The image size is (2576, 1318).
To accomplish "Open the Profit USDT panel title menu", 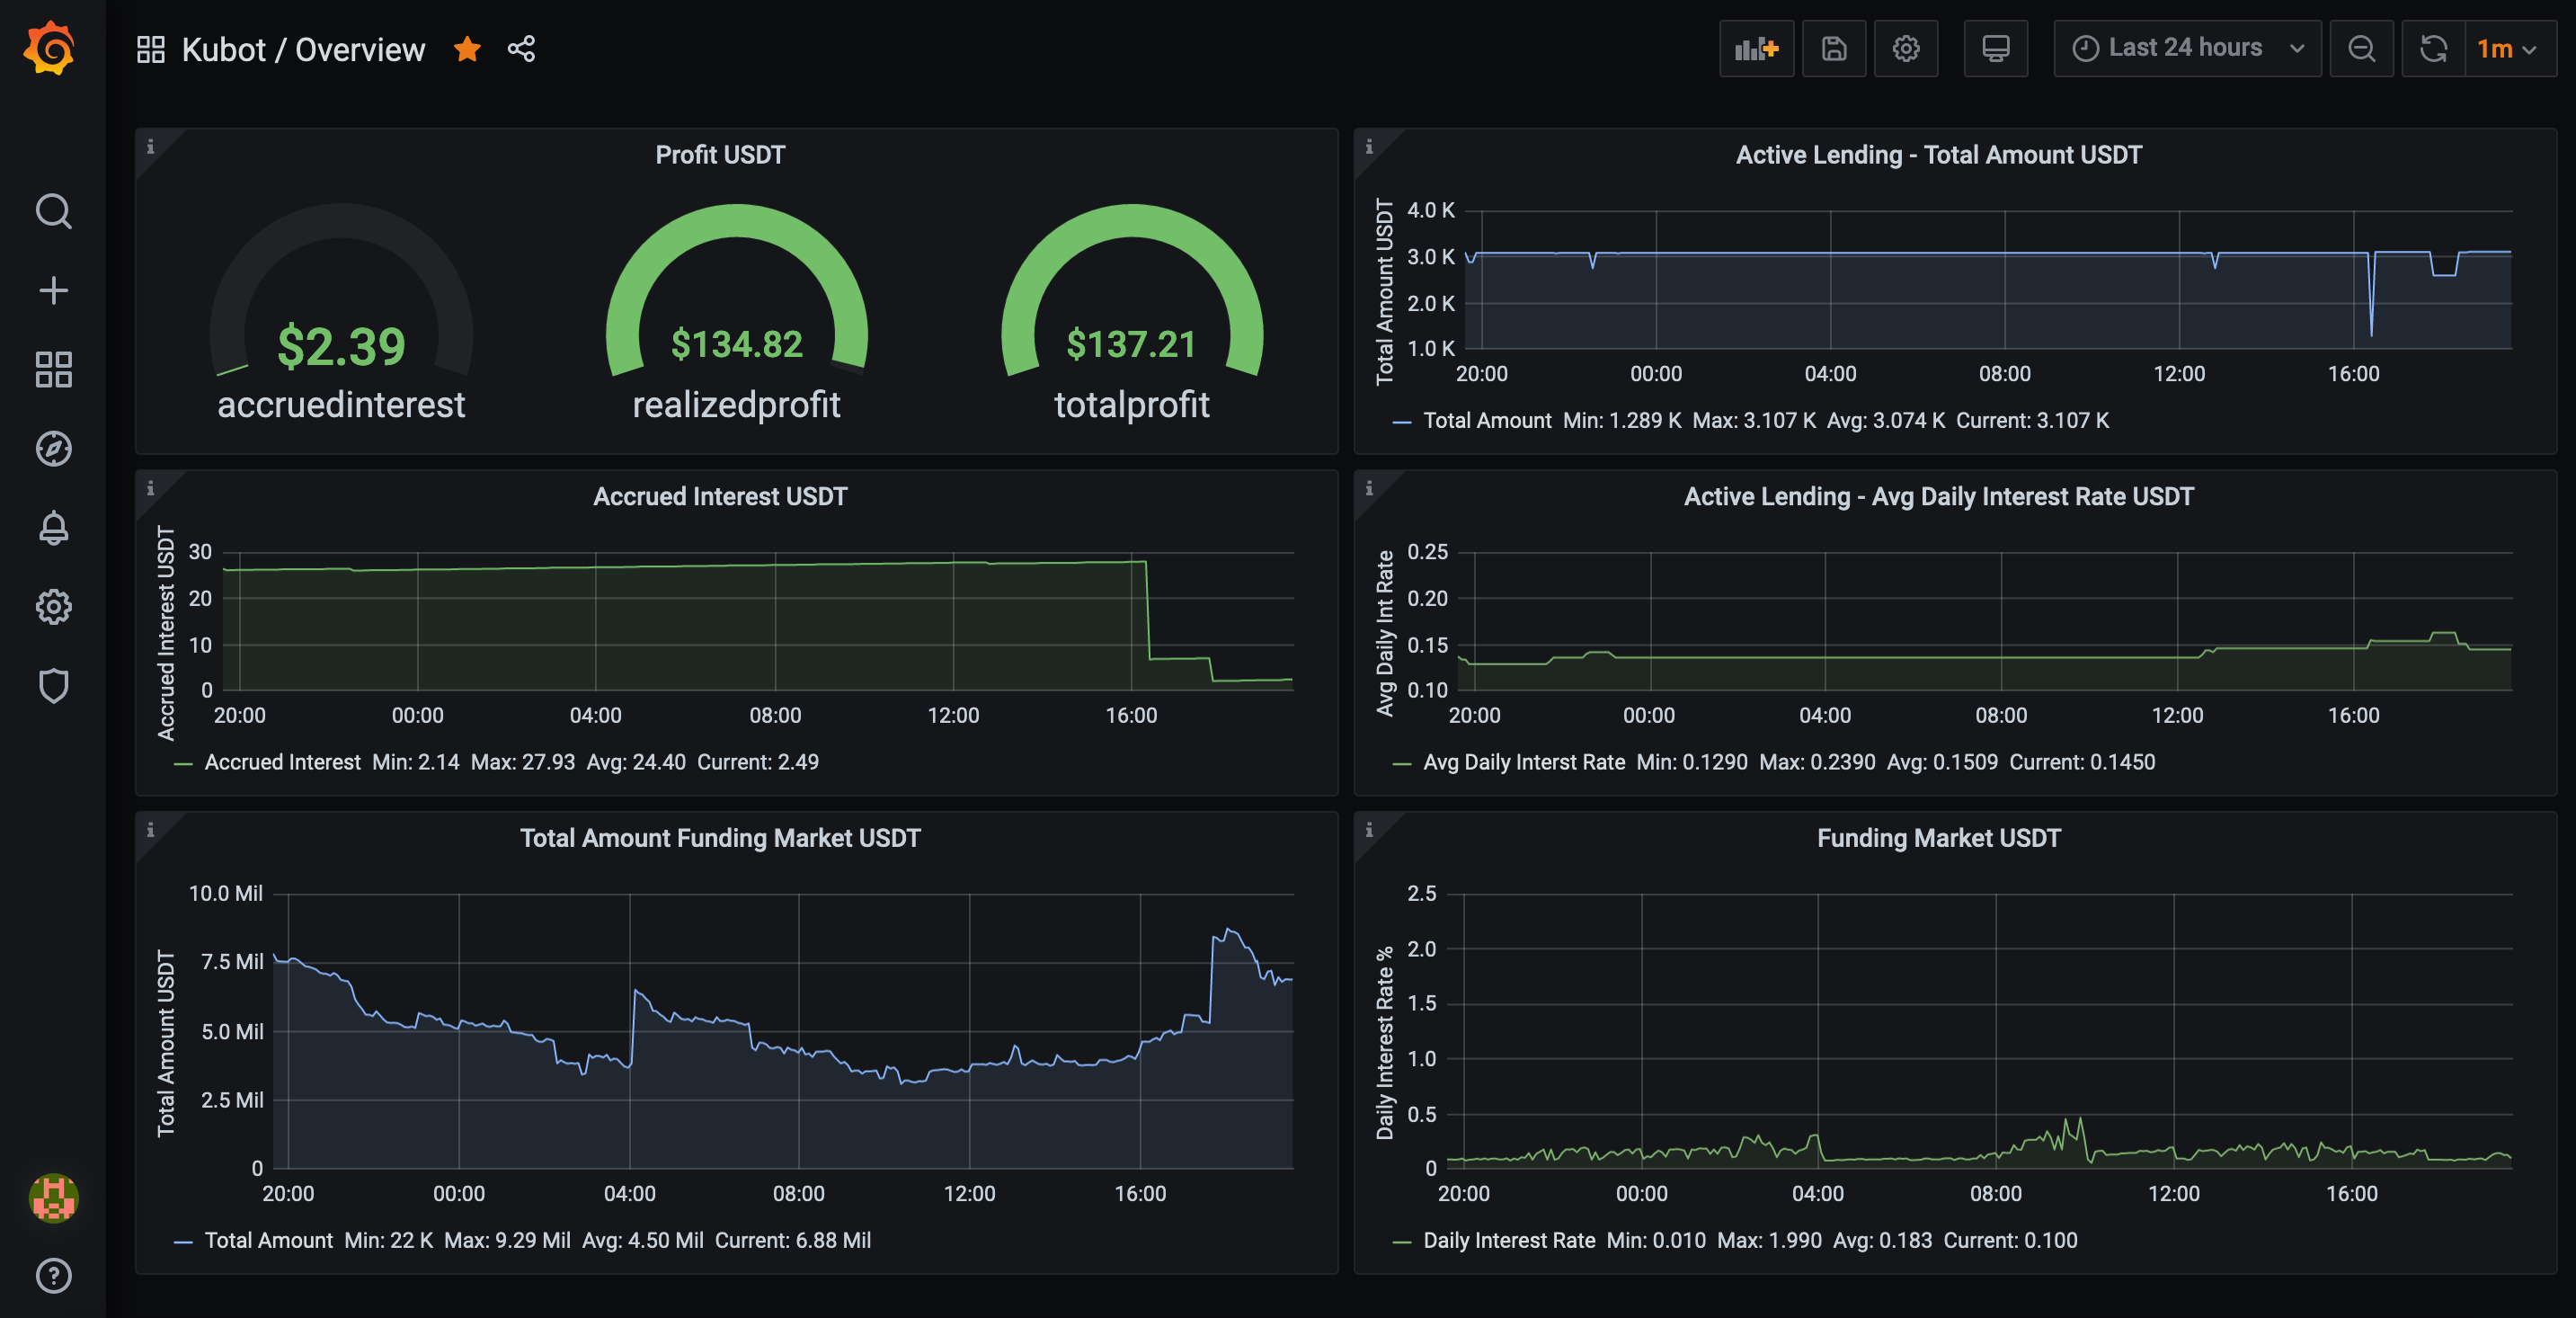I will 719,155.
